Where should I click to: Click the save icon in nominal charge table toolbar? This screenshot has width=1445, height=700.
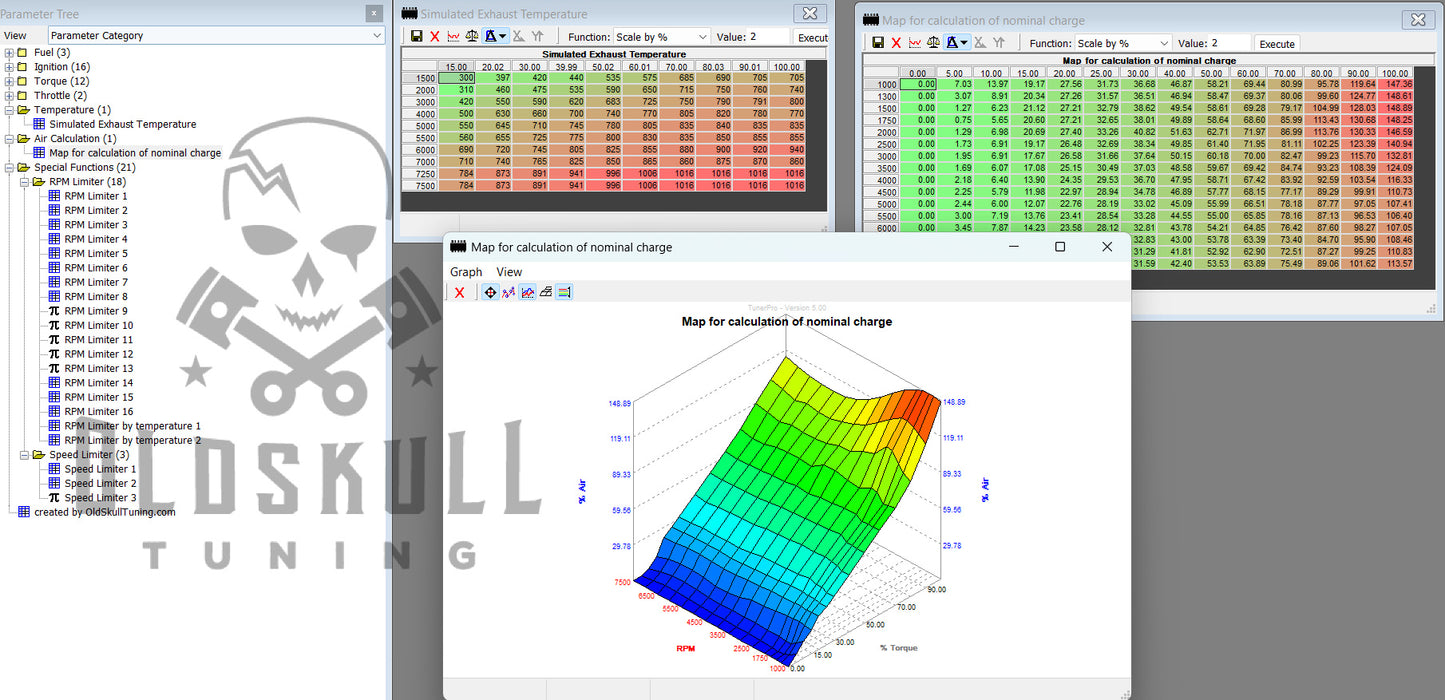pyautogui.click(x=877, y=43)
